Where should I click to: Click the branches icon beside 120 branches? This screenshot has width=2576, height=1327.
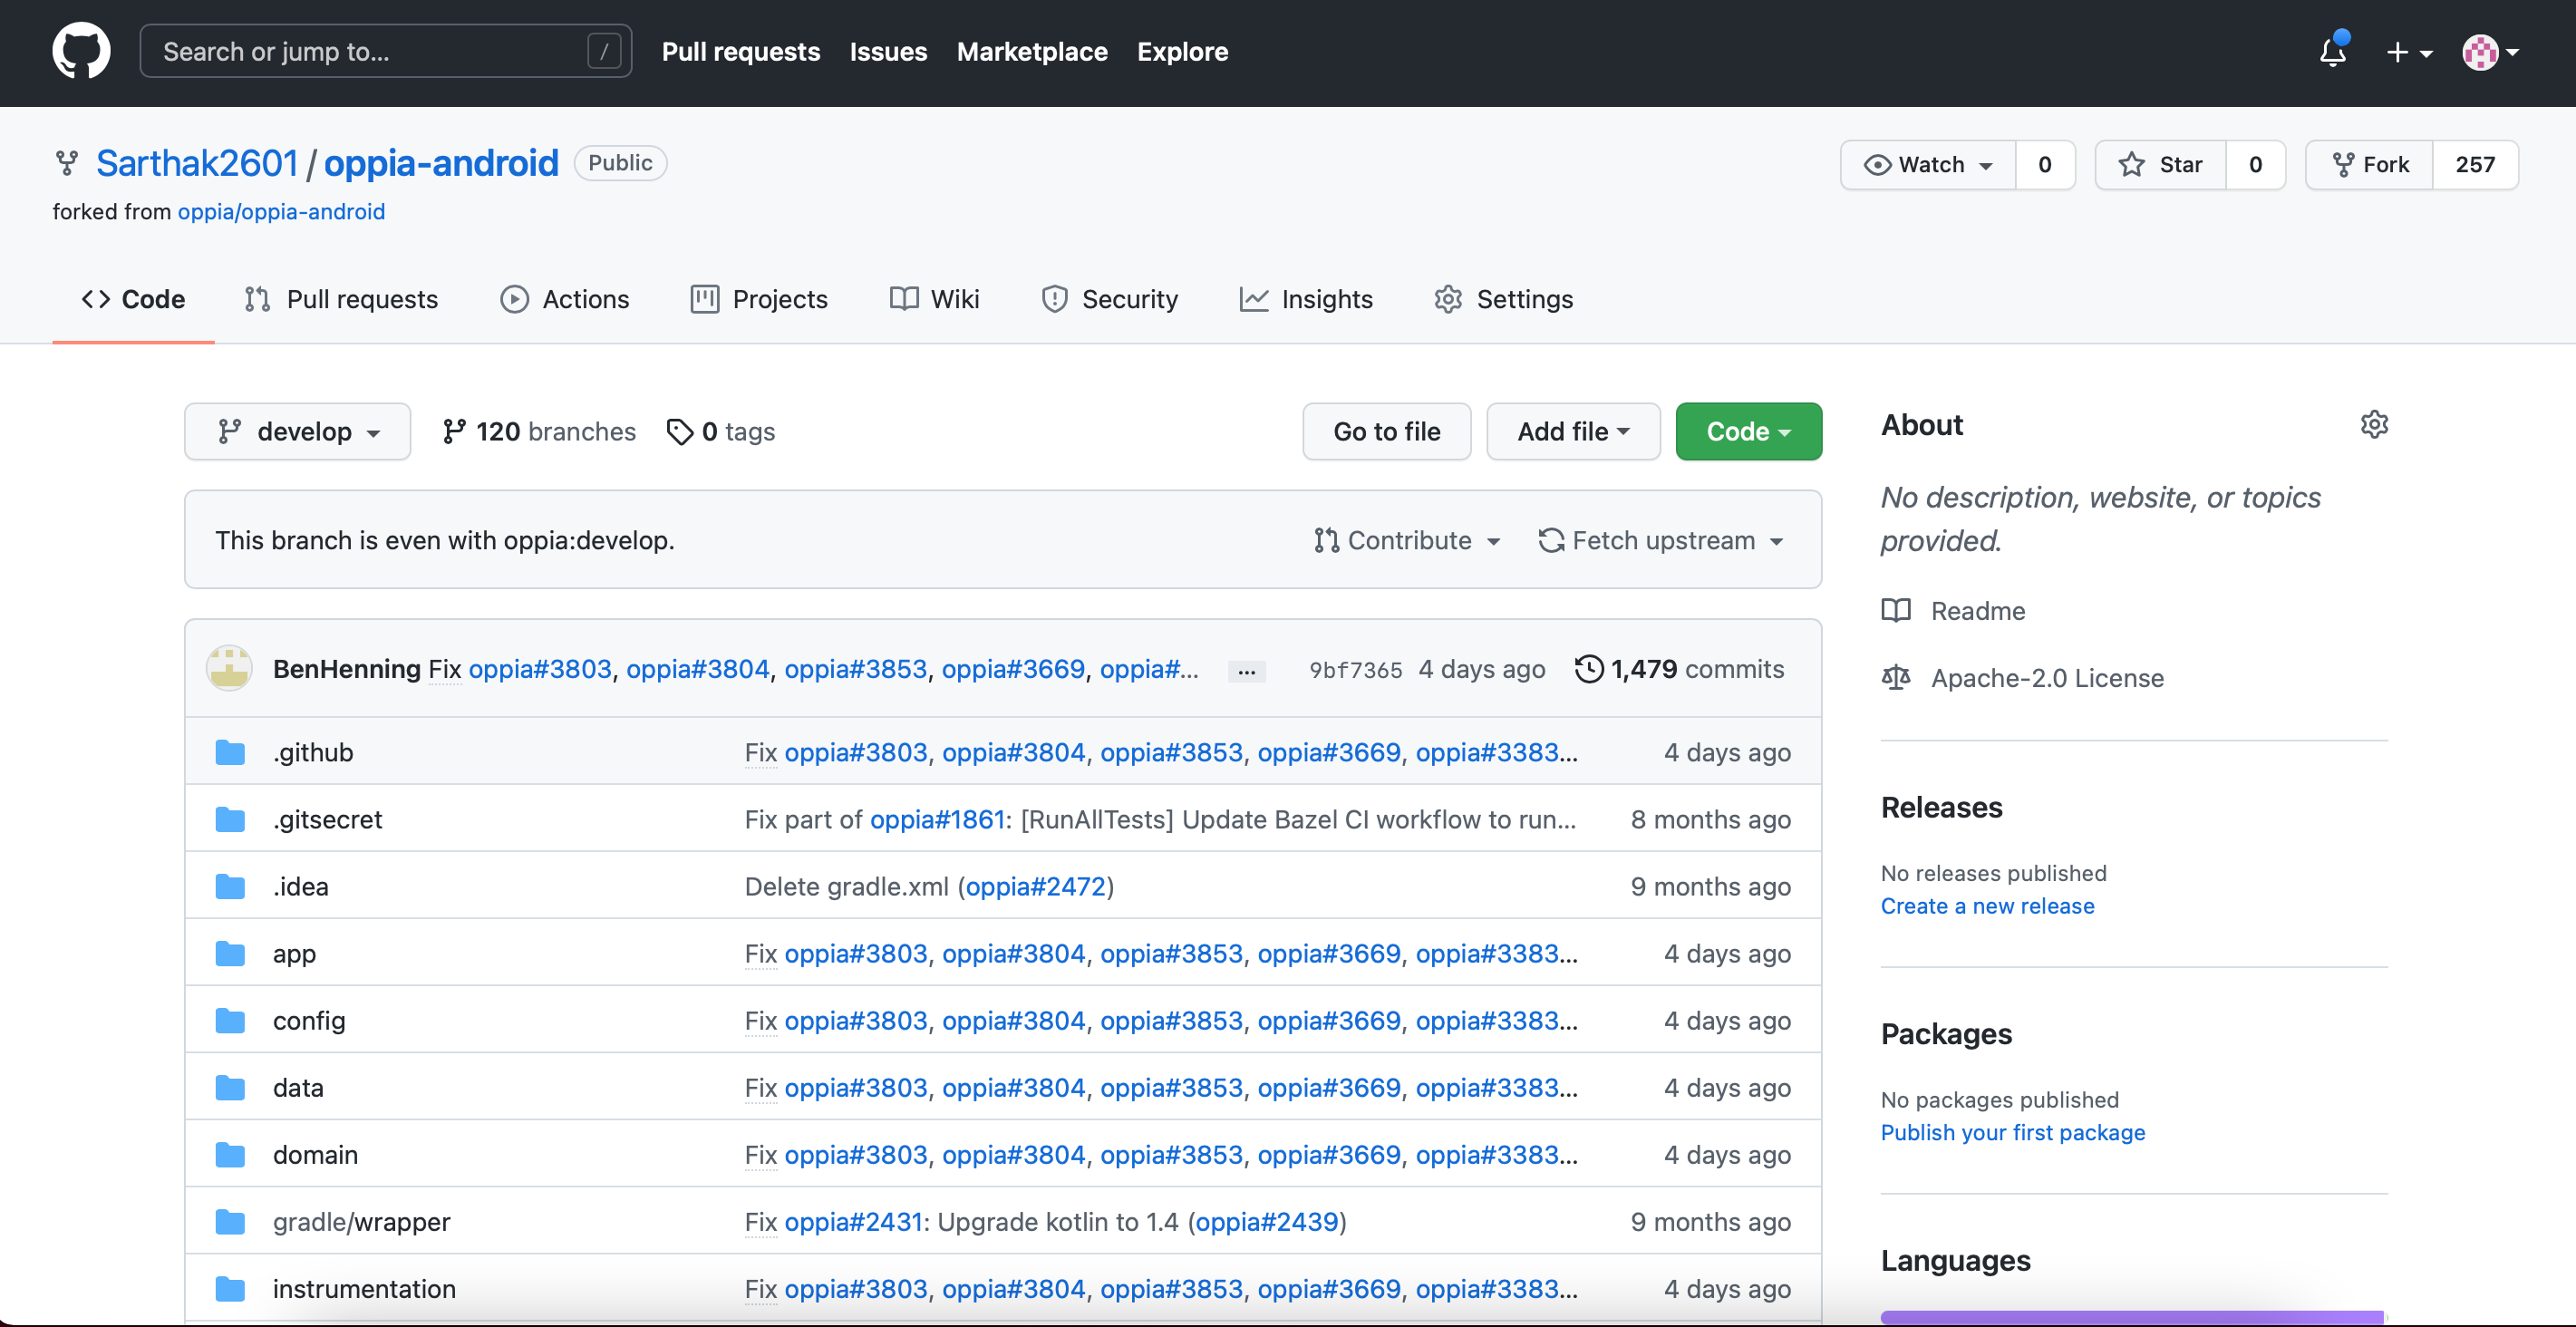click(x=454, y=431)
